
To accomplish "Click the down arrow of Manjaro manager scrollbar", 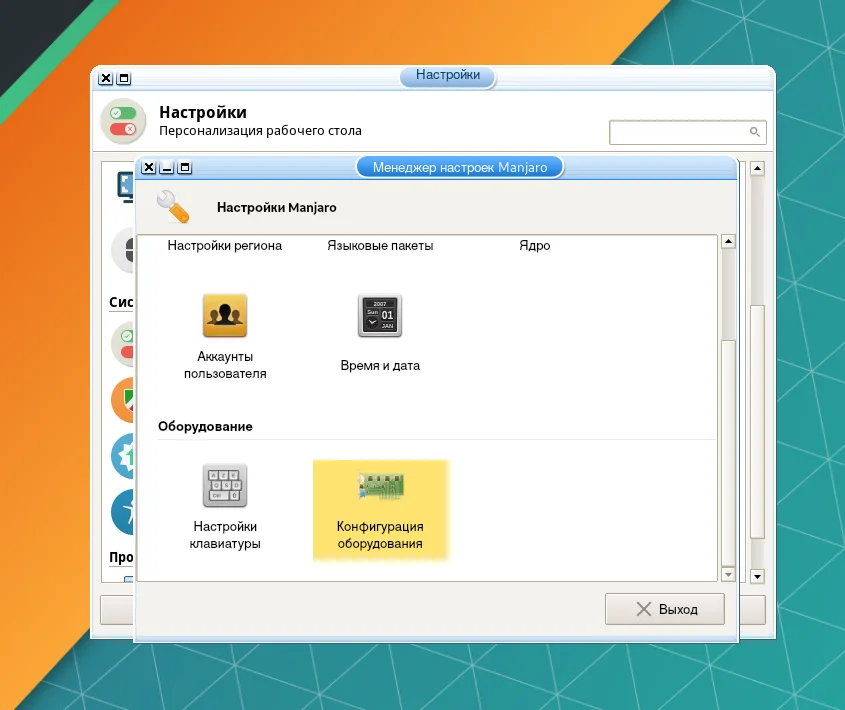I will pyautogui.click(x=728, y=575).
